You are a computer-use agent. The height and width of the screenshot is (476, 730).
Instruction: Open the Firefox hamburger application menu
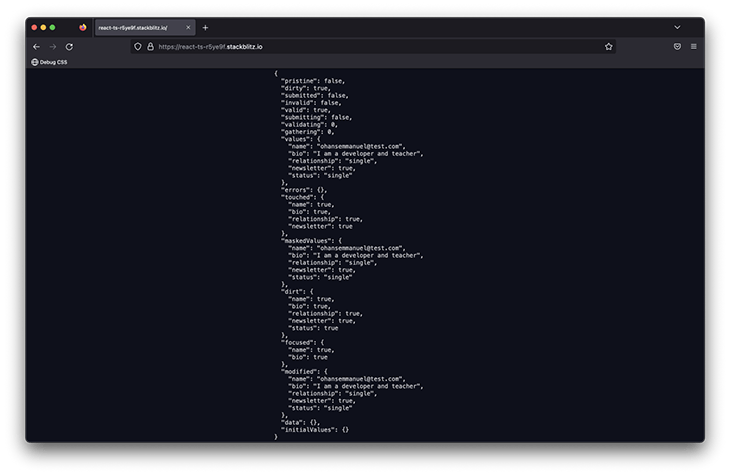[x=694, y=46]
